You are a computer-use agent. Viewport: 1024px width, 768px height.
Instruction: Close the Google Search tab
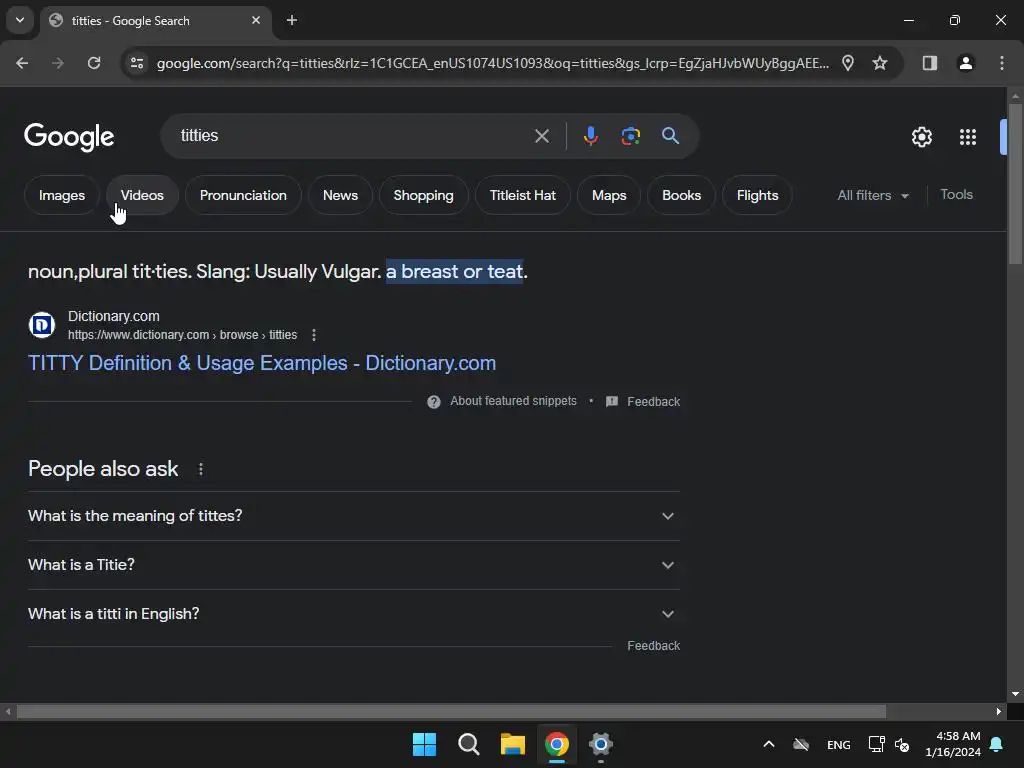click(256, 20)
